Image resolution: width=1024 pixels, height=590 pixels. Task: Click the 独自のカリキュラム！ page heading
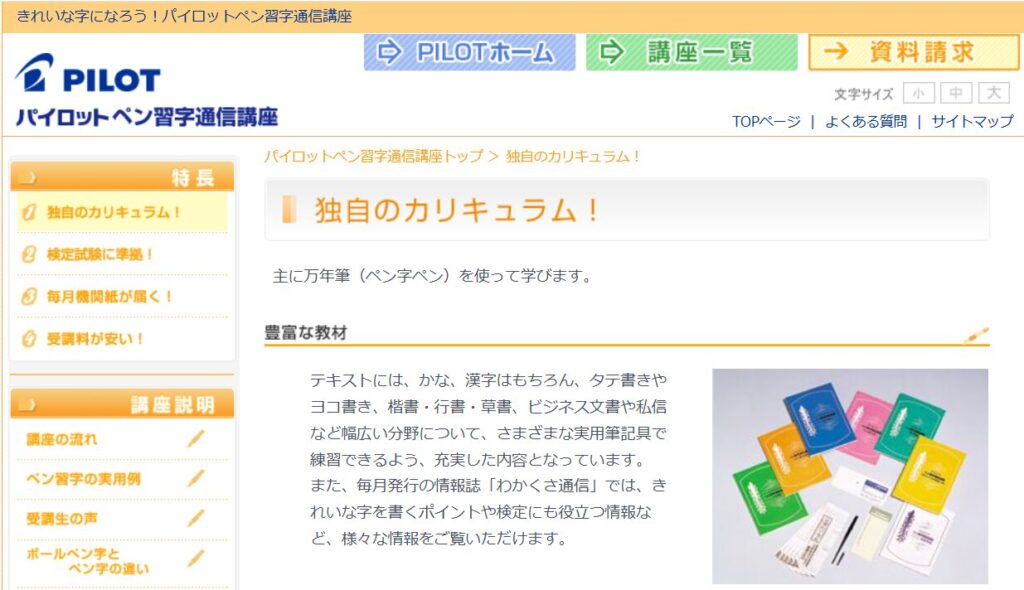click(456, 210)
